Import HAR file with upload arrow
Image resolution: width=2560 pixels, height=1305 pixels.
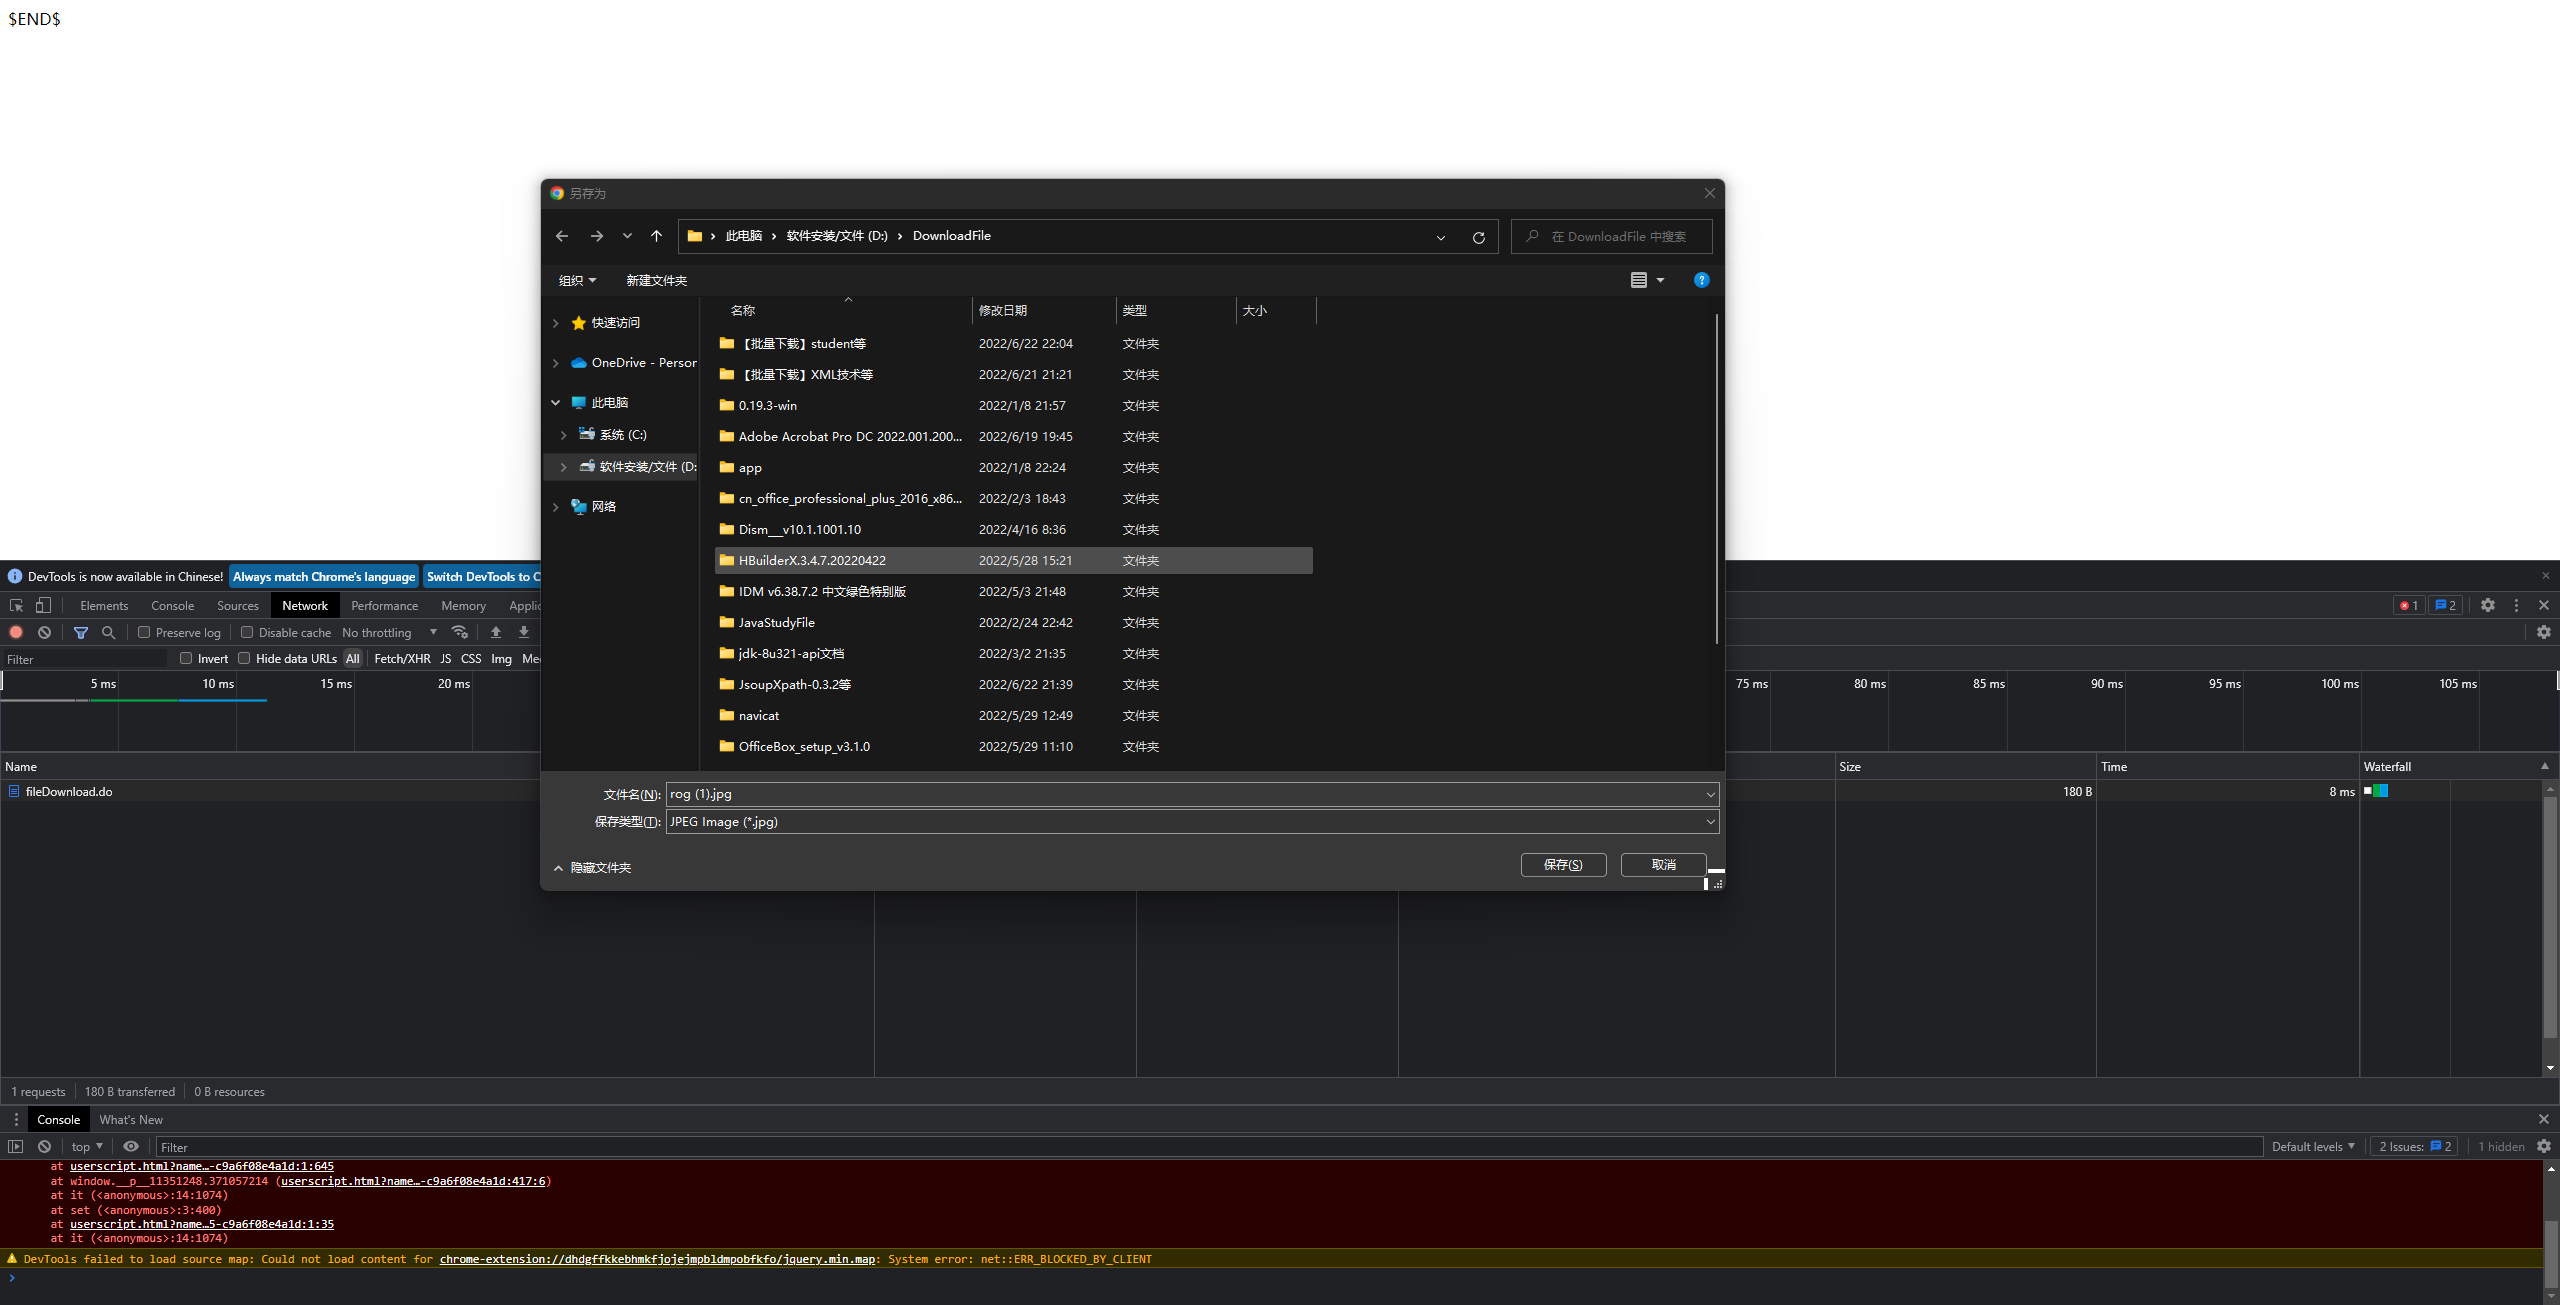(x=496, y=632)
